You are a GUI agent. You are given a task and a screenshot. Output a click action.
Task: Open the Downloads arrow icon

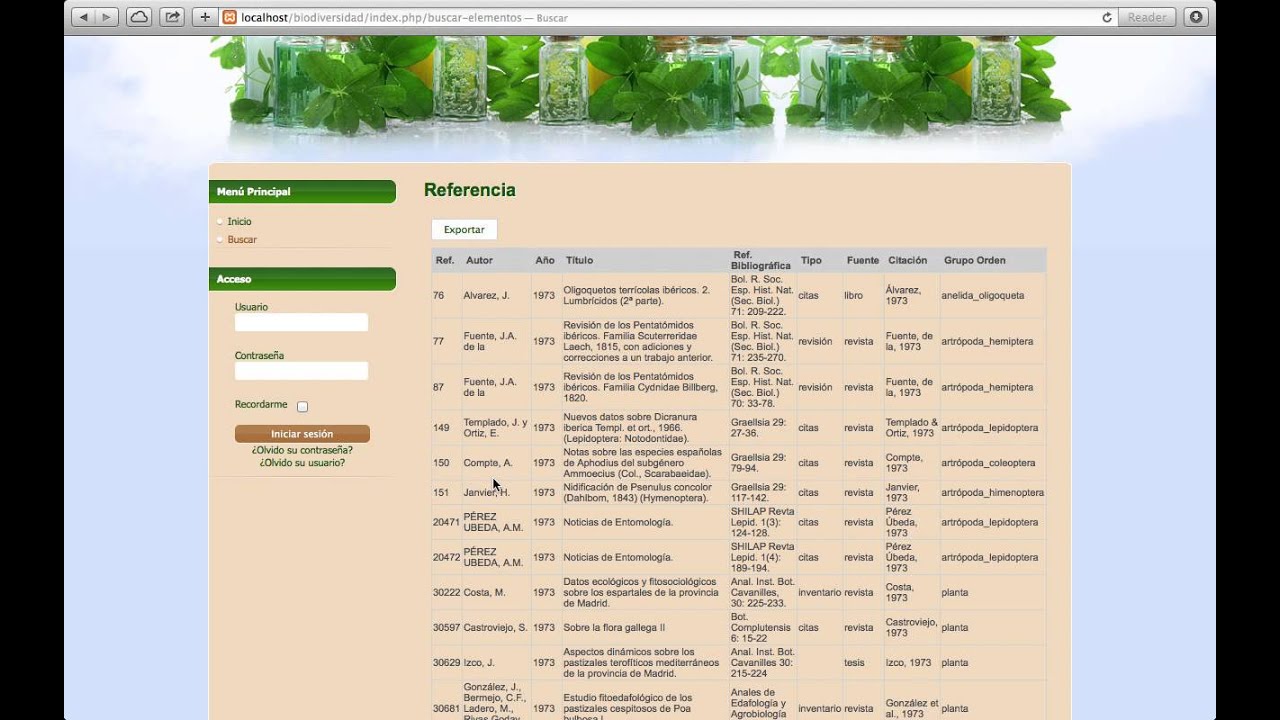point(1195,17)
